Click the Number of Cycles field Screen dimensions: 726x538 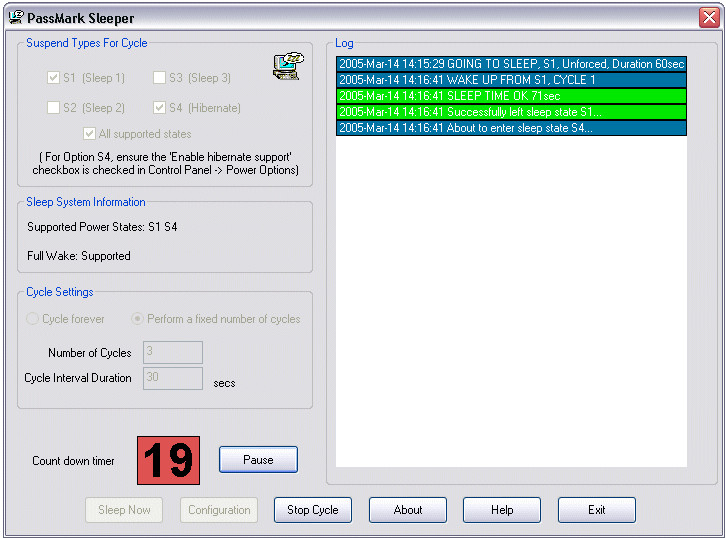pyautogui.click(x=173, y=352)
